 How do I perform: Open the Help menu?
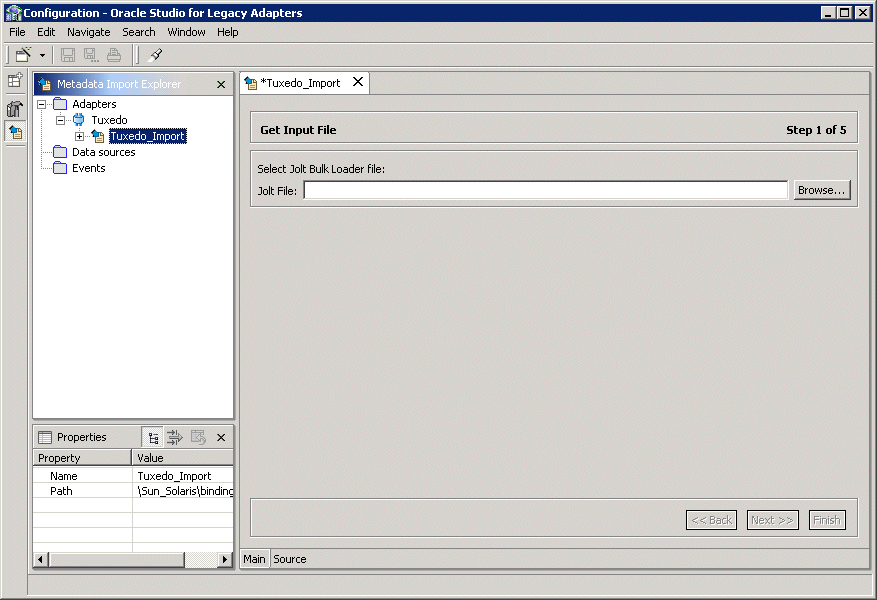pos(228,32)
